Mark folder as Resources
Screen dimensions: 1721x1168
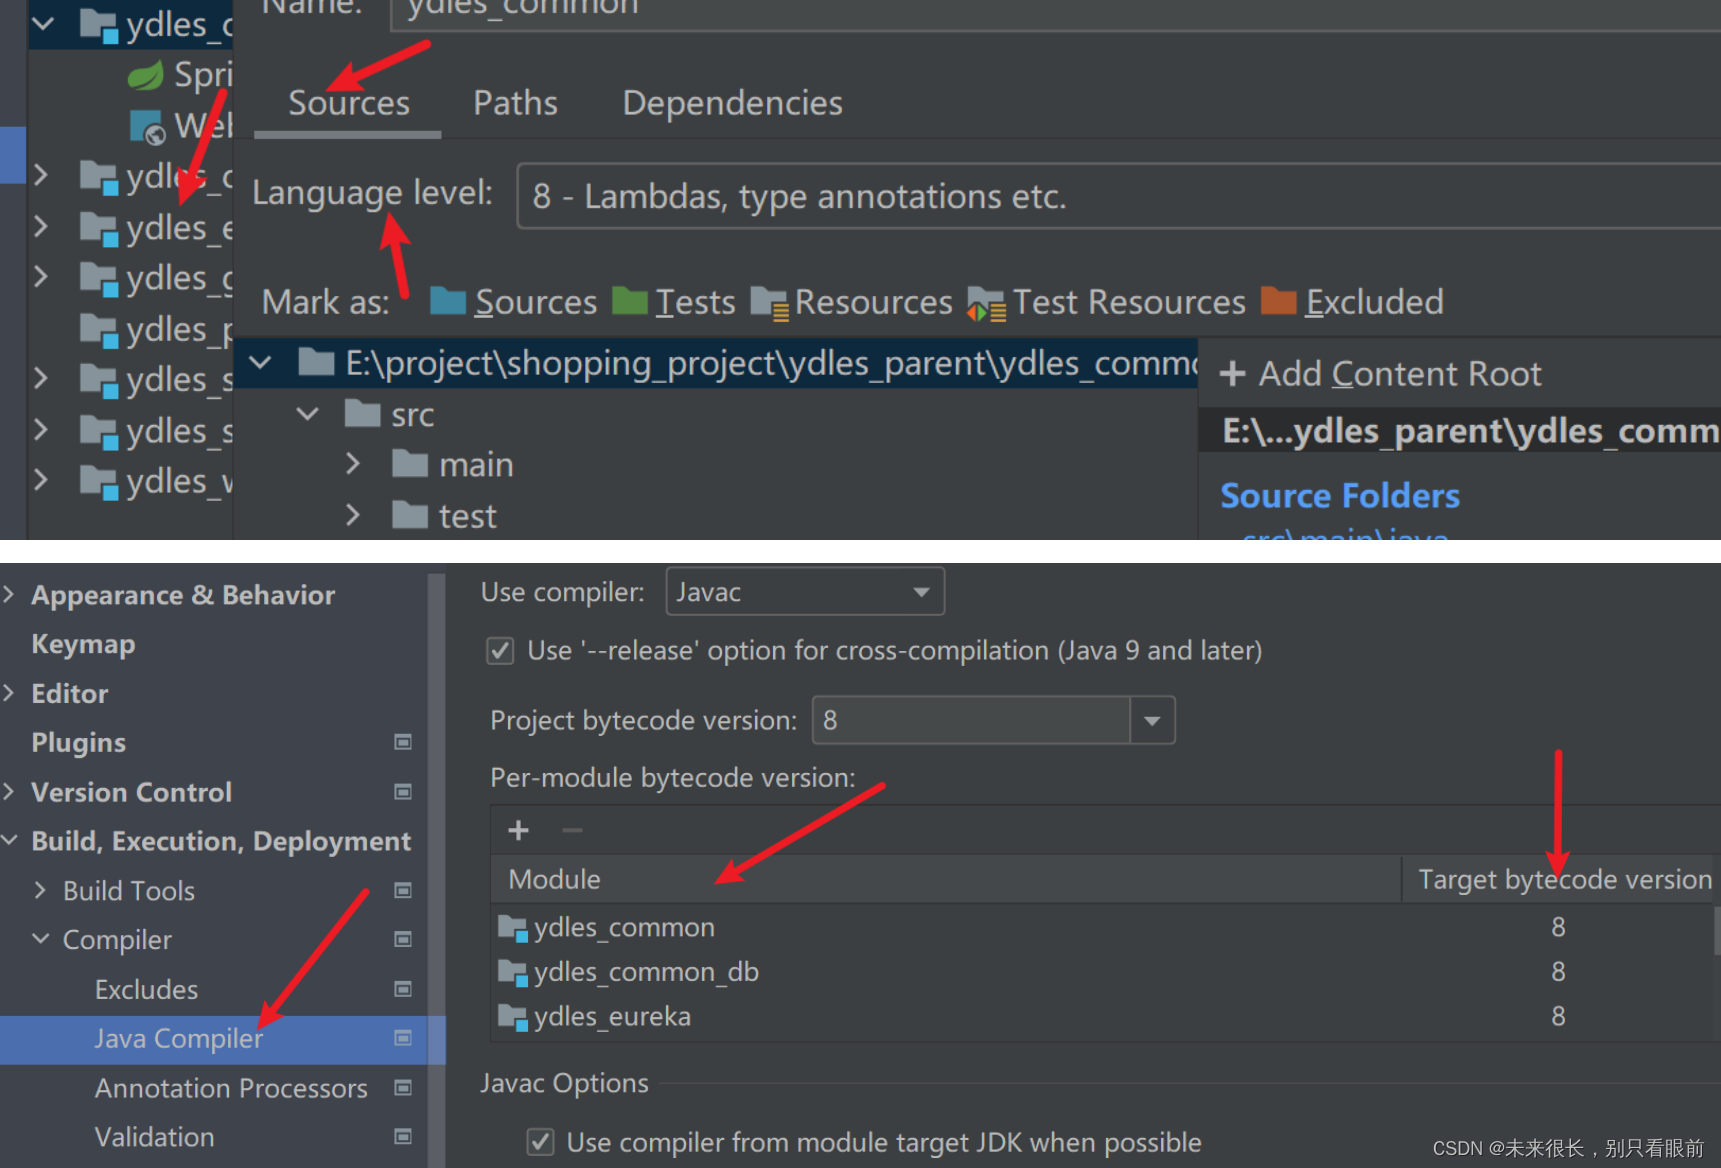851,302
